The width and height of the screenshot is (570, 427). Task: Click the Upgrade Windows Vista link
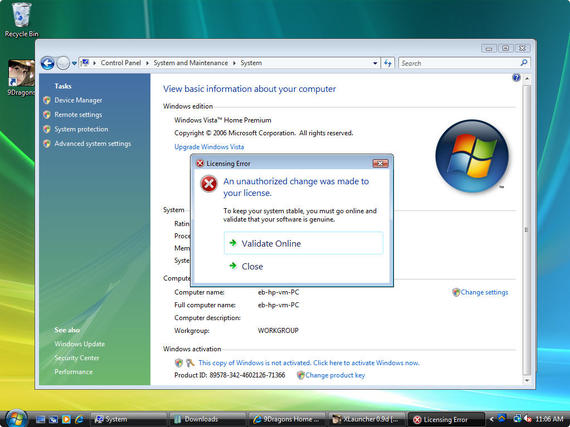point(209,147)
